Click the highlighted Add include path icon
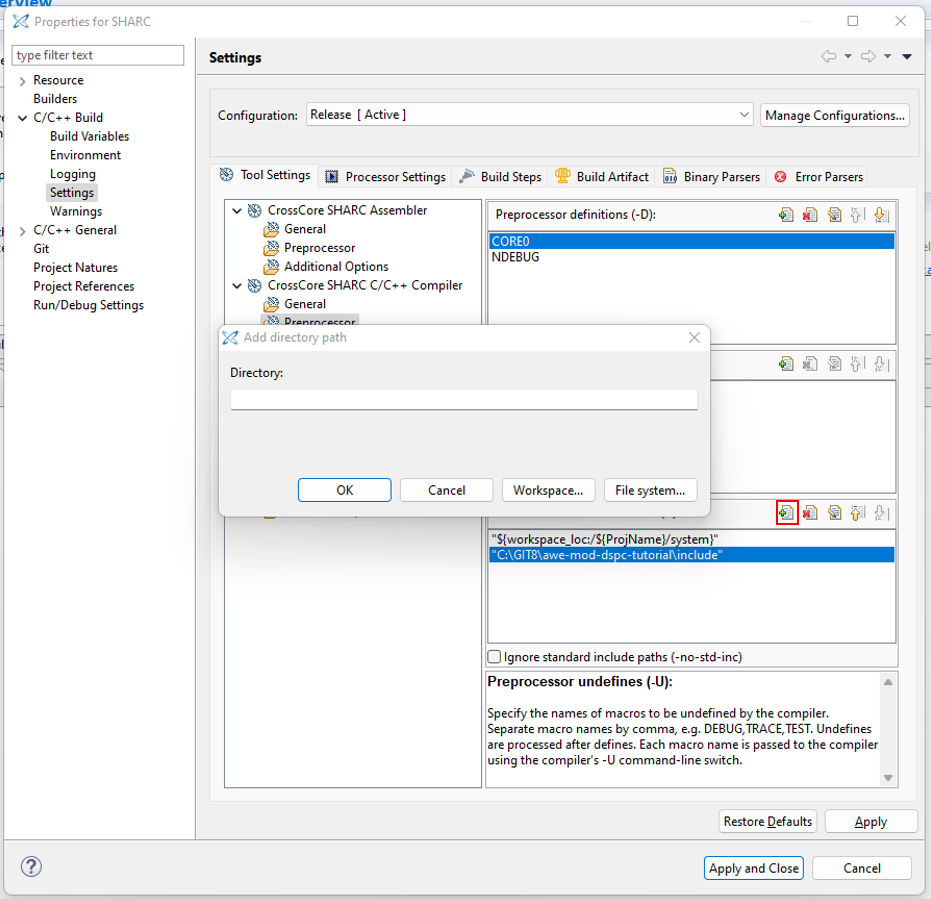Screen dimensions: 931x899 point(787,513)
